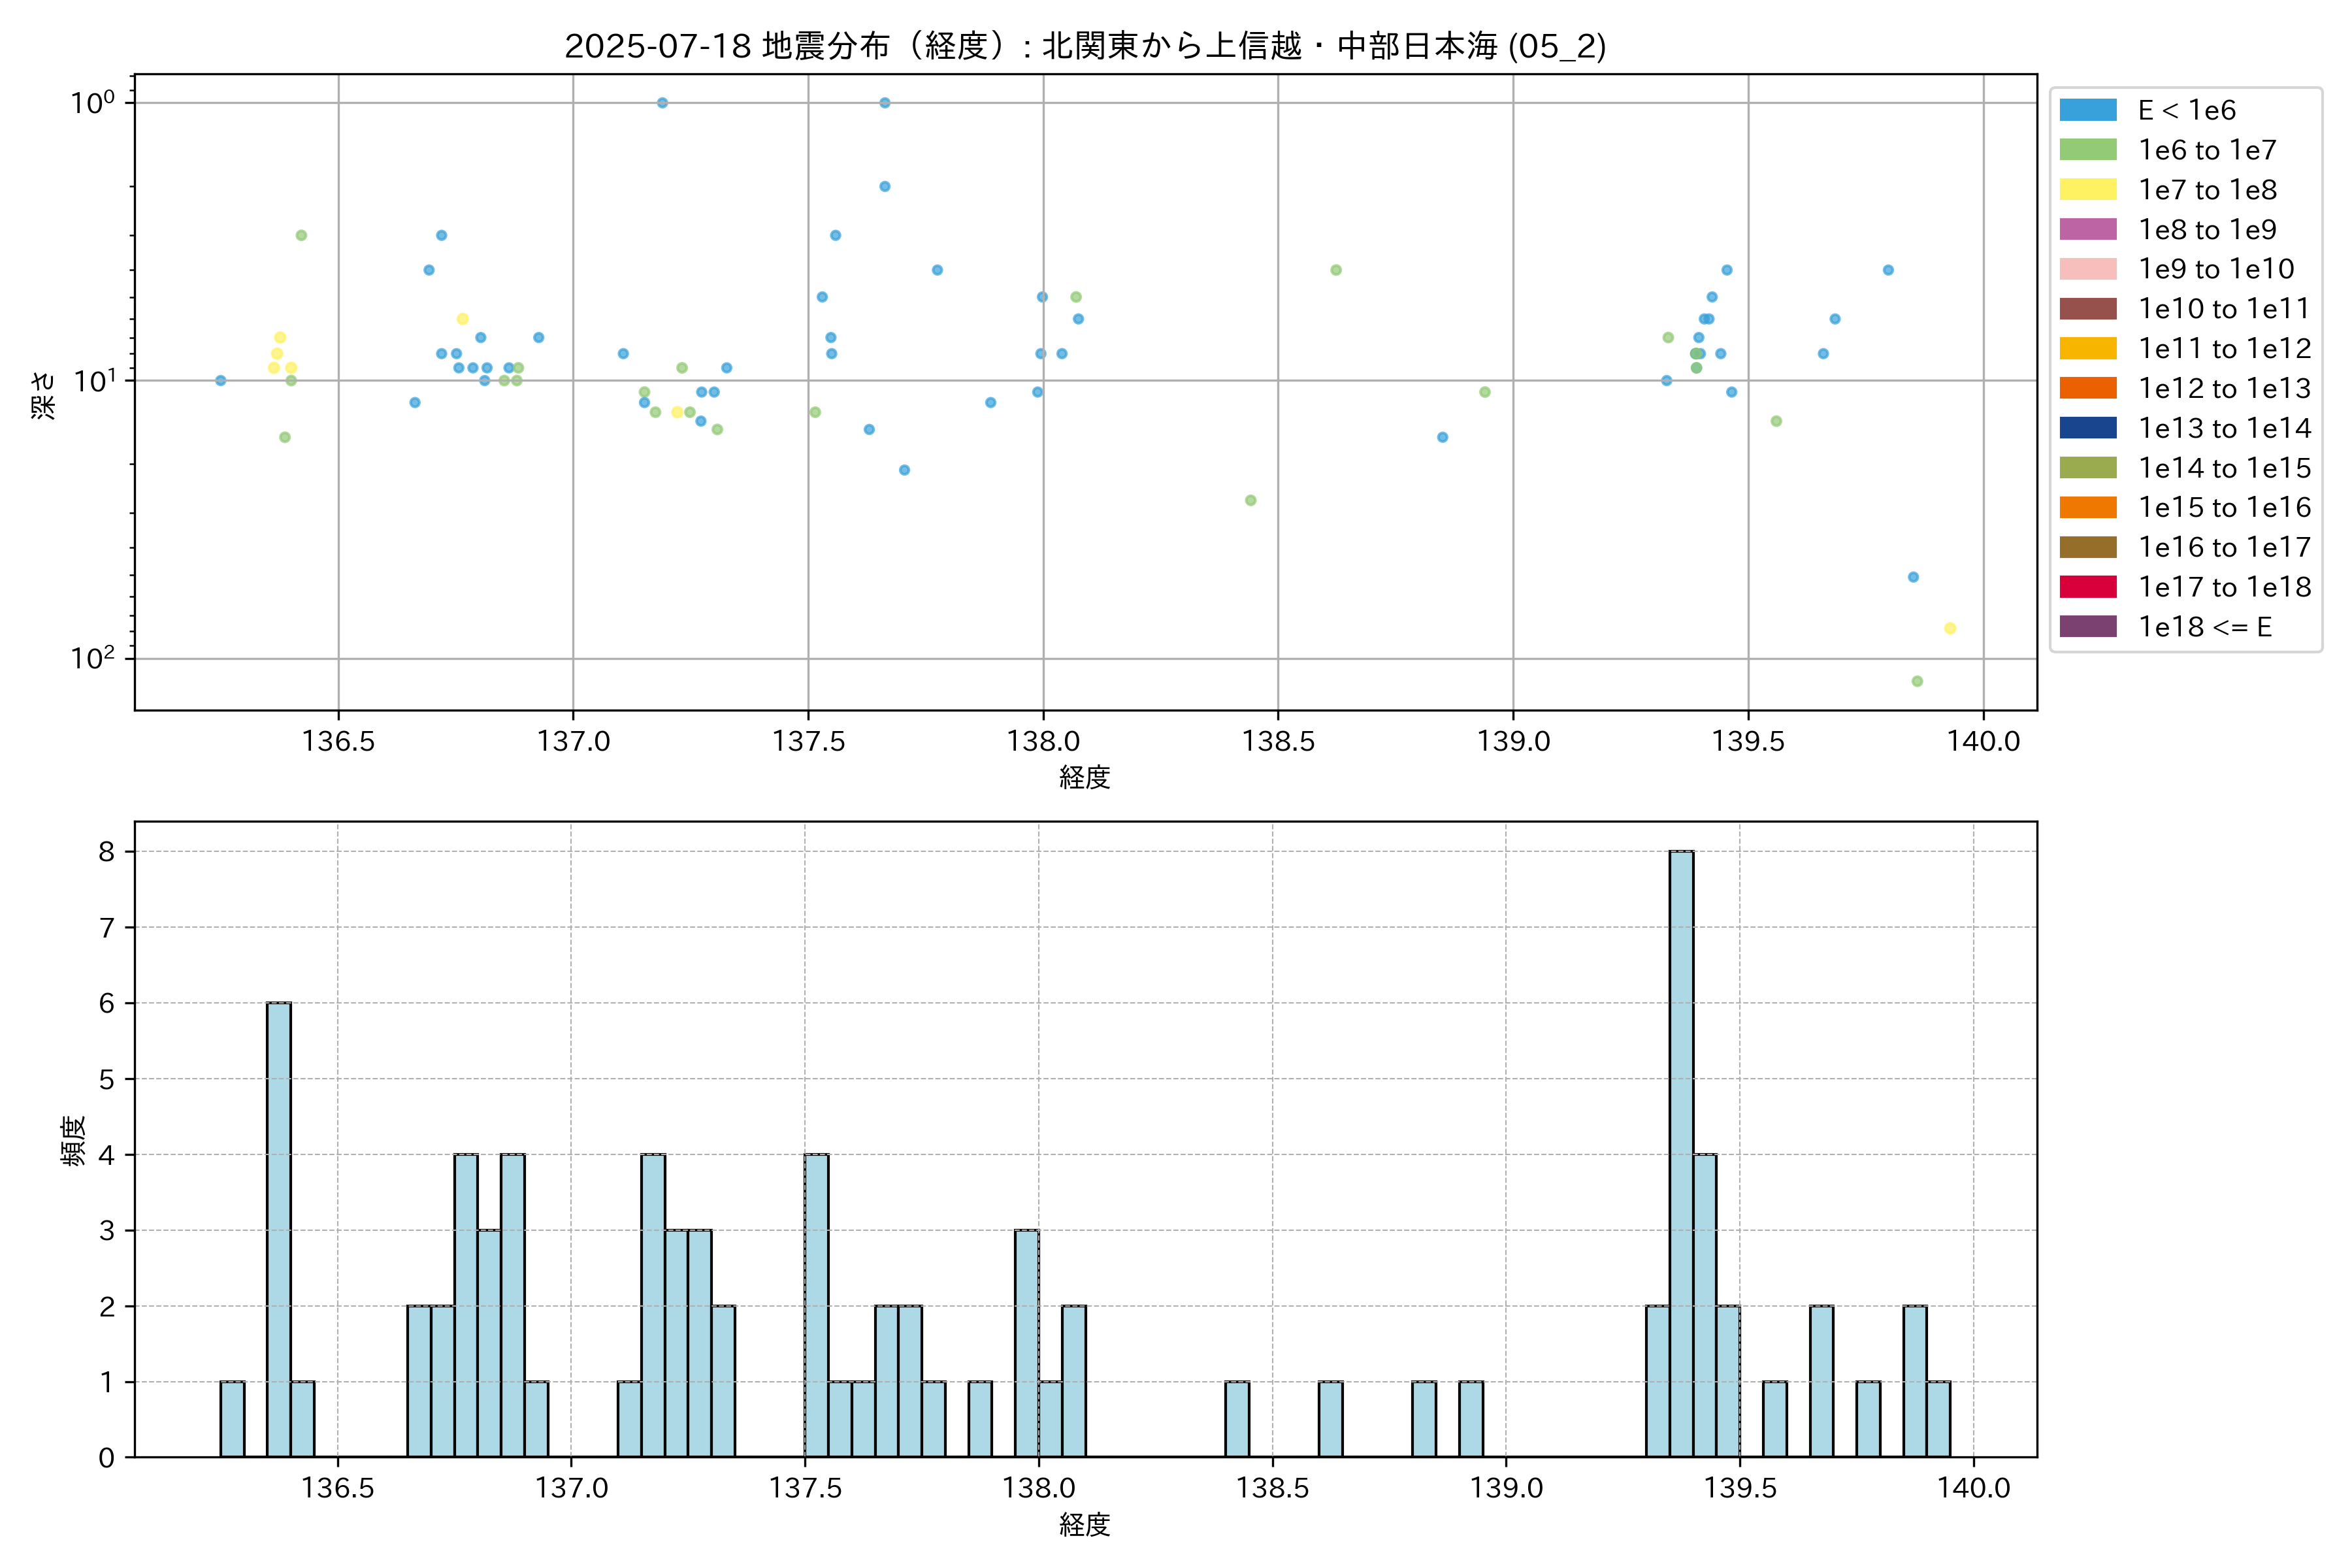Click the '頻度' y-axis label
The image size is (2352, 1568).
point(74,1141)
